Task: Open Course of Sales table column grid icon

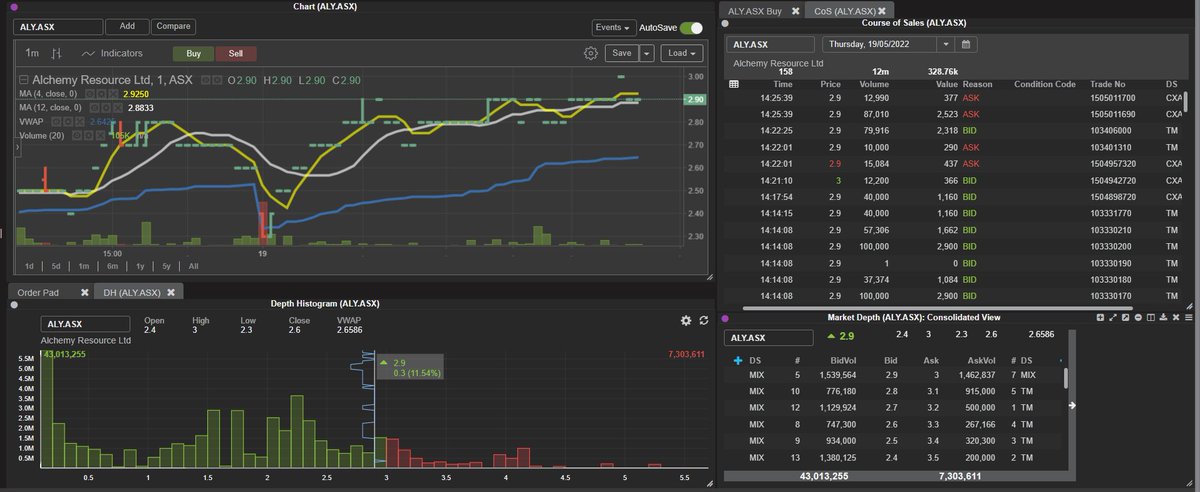Action: (734, 85)
